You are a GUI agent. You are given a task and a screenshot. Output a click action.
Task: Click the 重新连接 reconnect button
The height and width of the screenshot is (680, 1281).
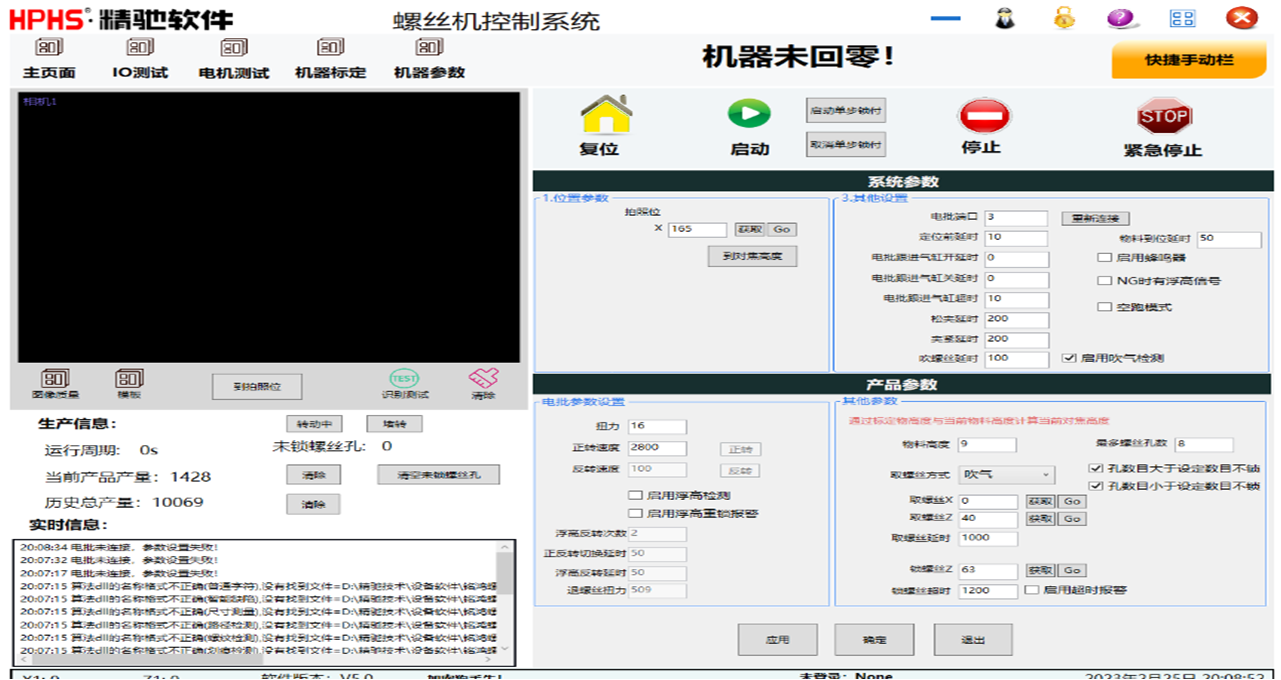pos(1095,218)
